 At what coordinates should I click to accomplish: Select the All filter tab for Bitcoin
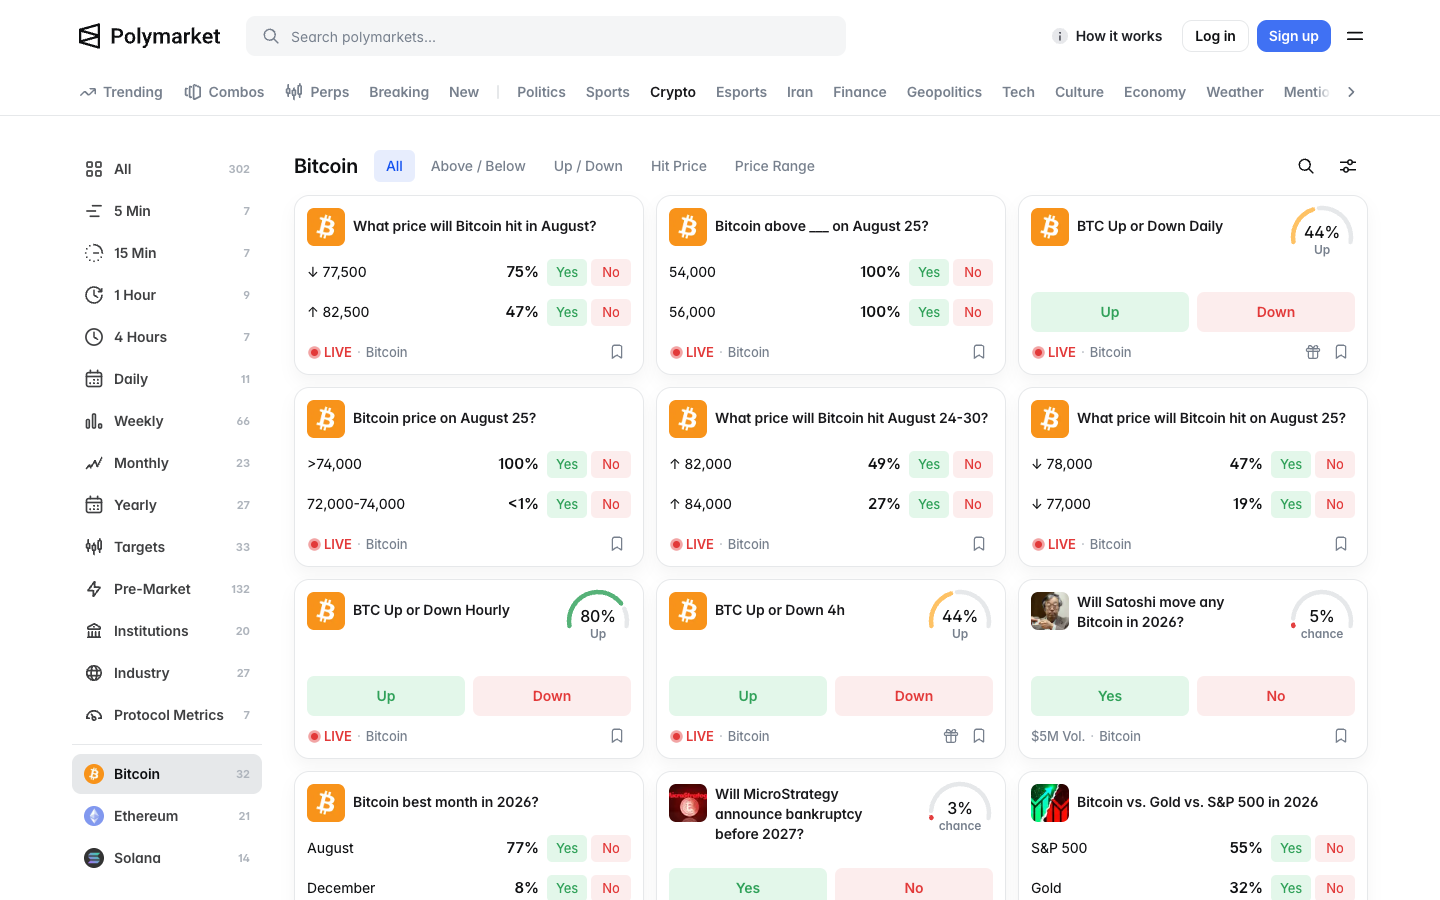(x=394, y=166)
